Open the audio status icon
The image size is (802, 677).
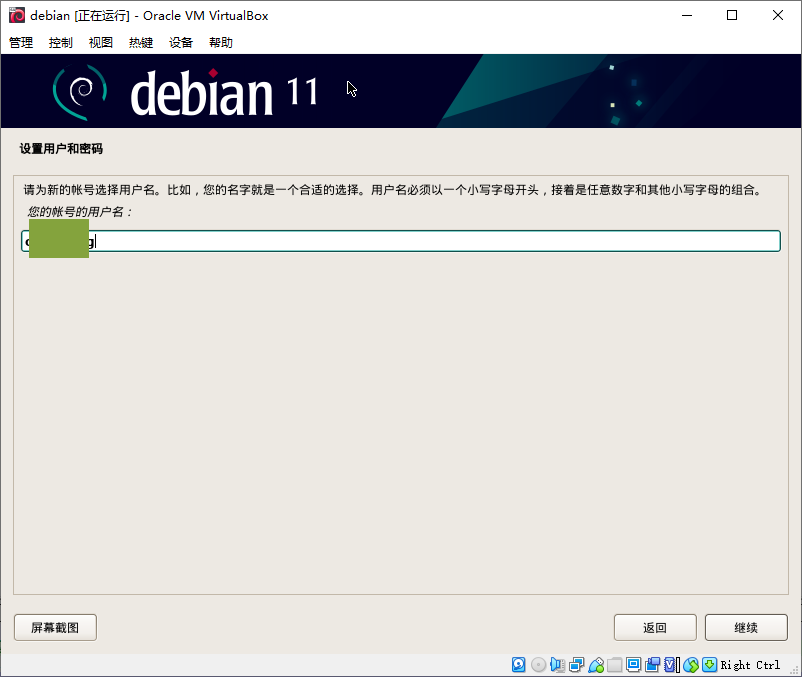pyautogui.click(x=557, y=664)
